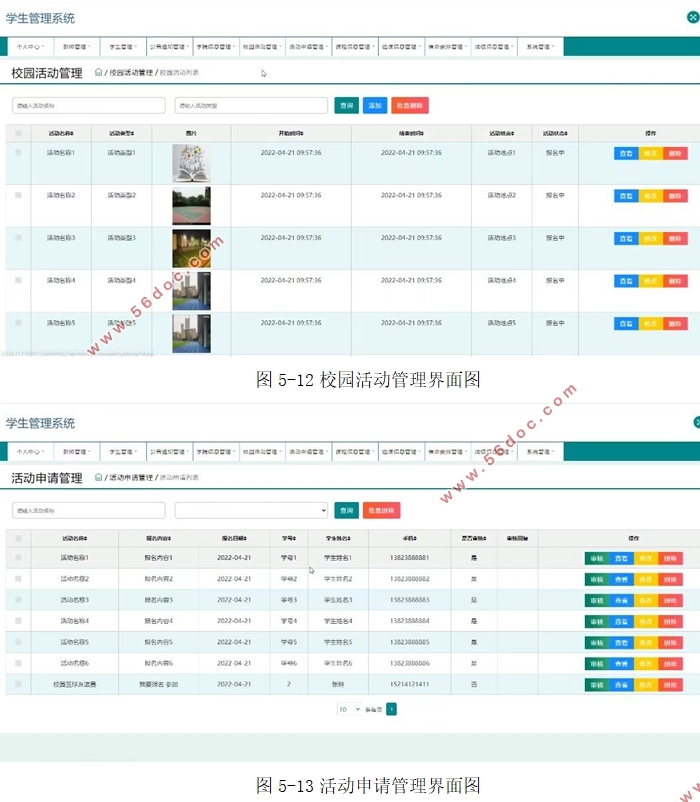Click 校园活动管理 breadcrumb link
The image size is (700, 802).
pos(131,73)
